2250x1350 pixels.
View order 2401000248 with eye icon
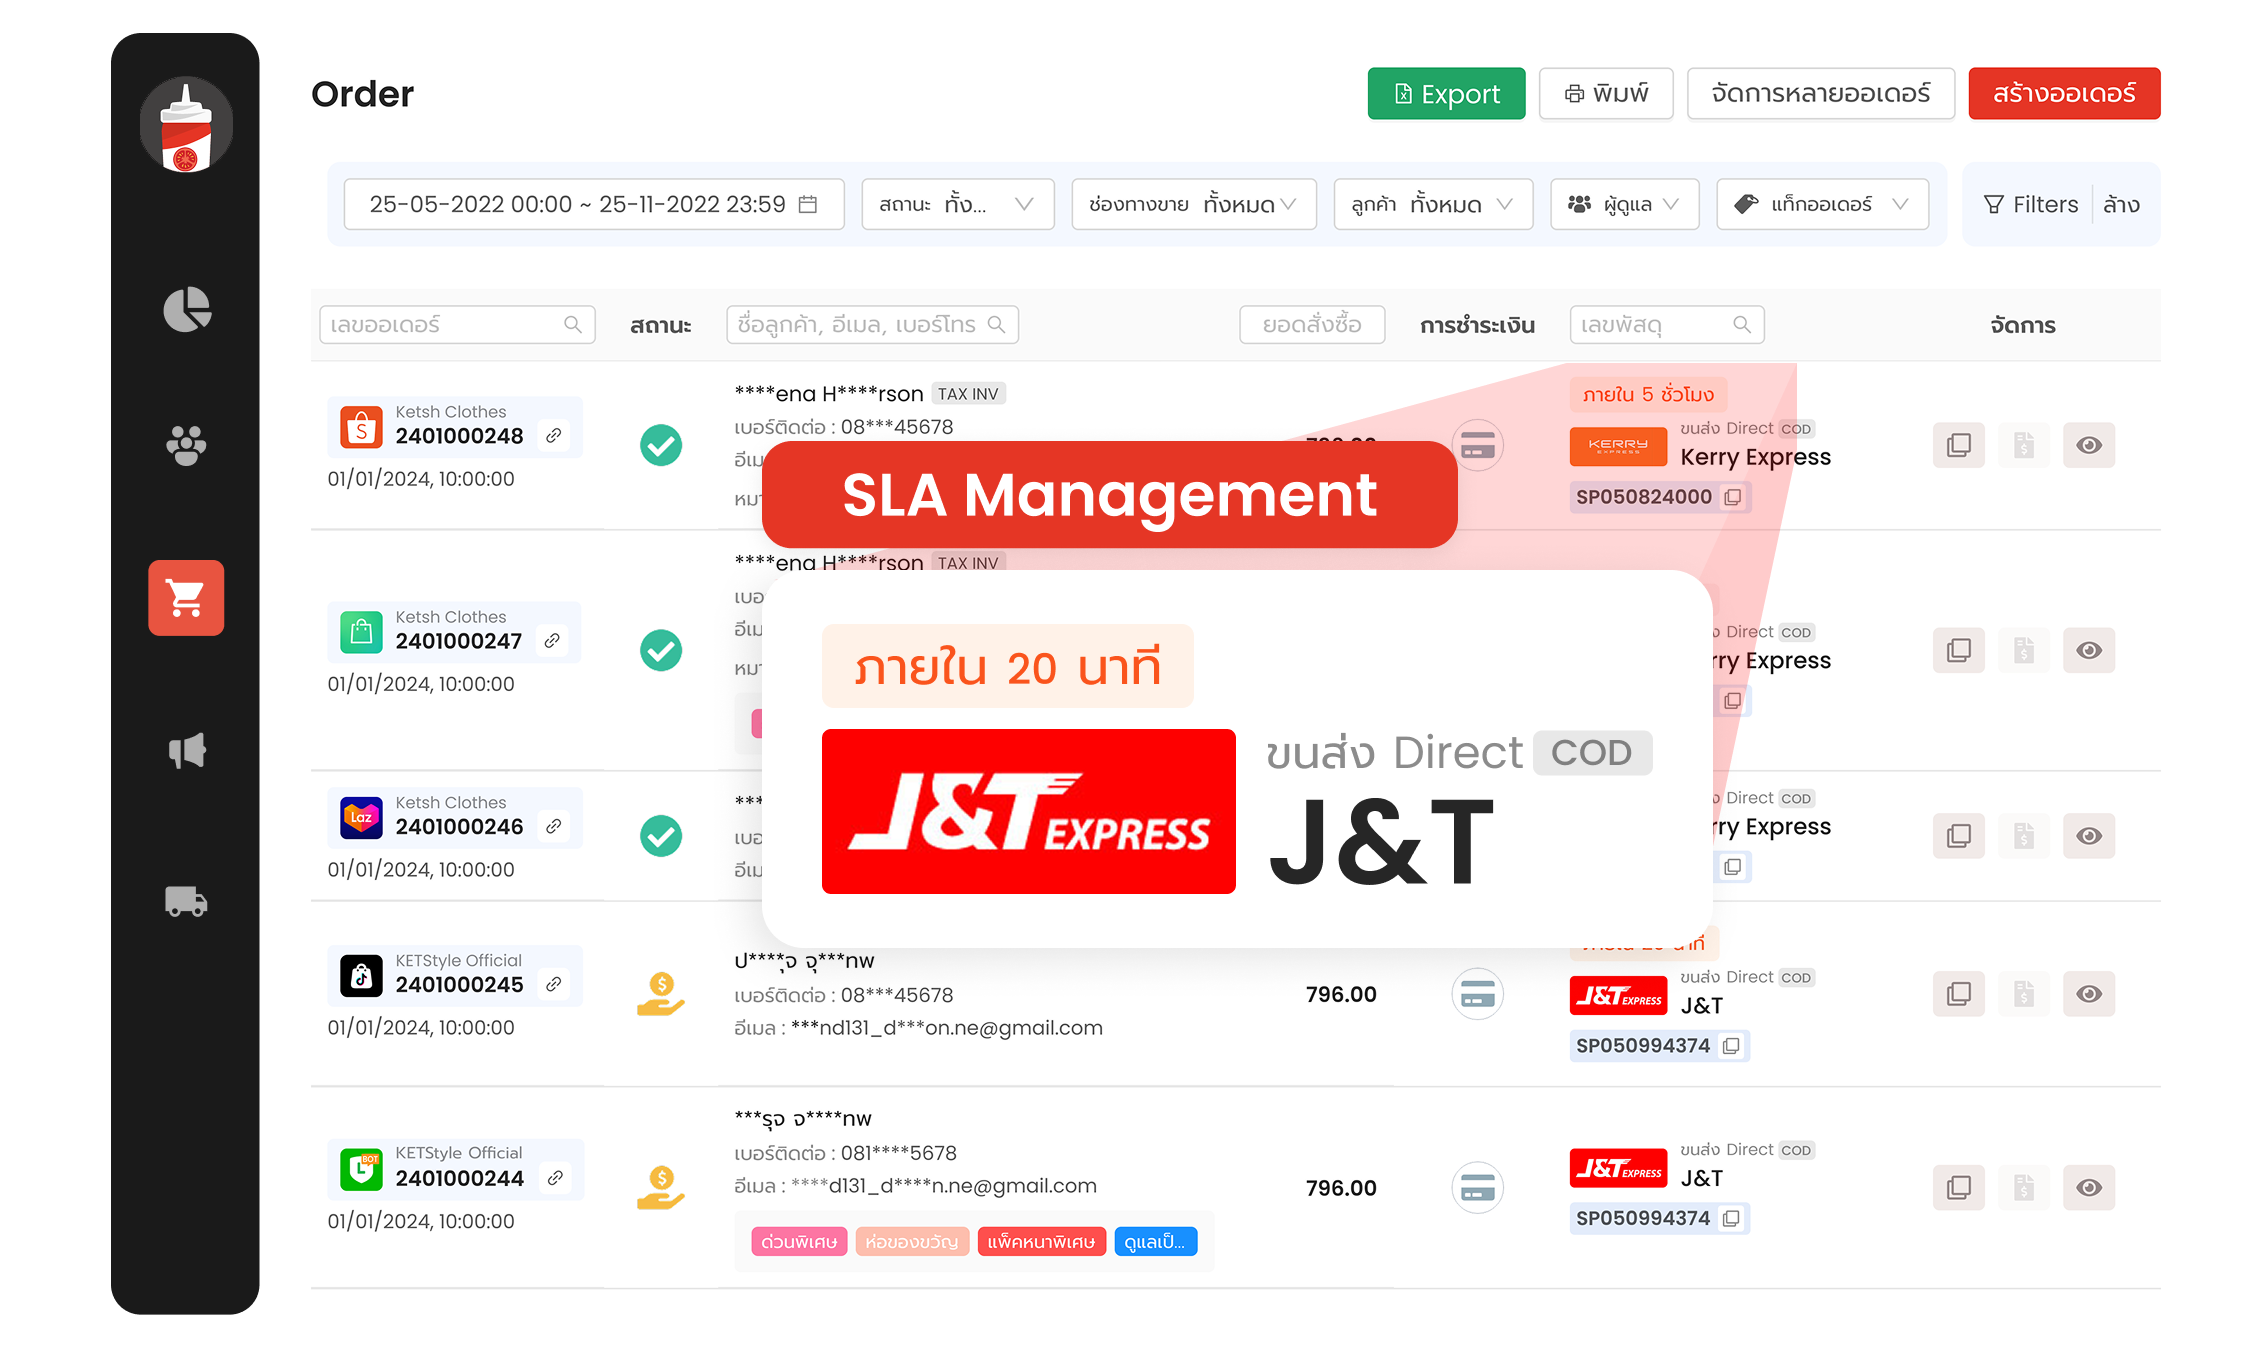[2088, 445]
